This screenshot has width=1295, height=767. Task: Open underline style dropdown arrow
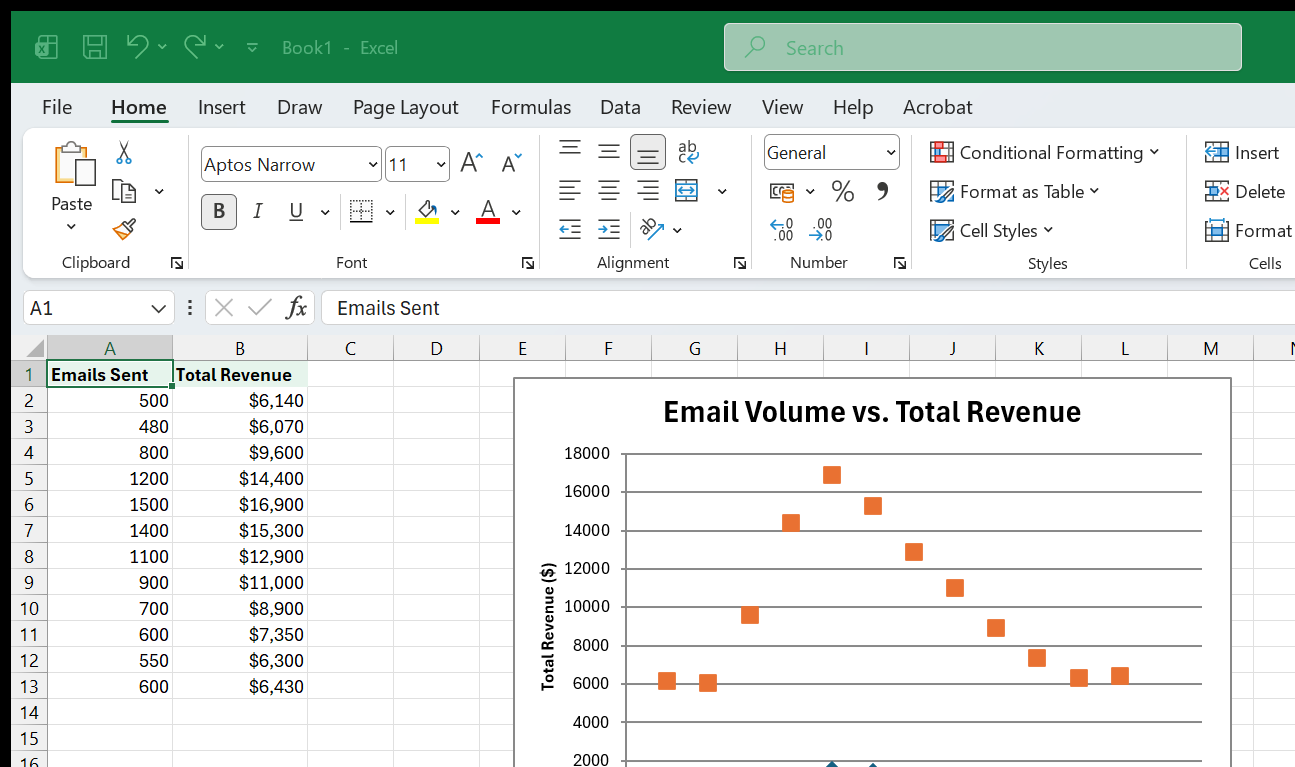click(325, 212)
